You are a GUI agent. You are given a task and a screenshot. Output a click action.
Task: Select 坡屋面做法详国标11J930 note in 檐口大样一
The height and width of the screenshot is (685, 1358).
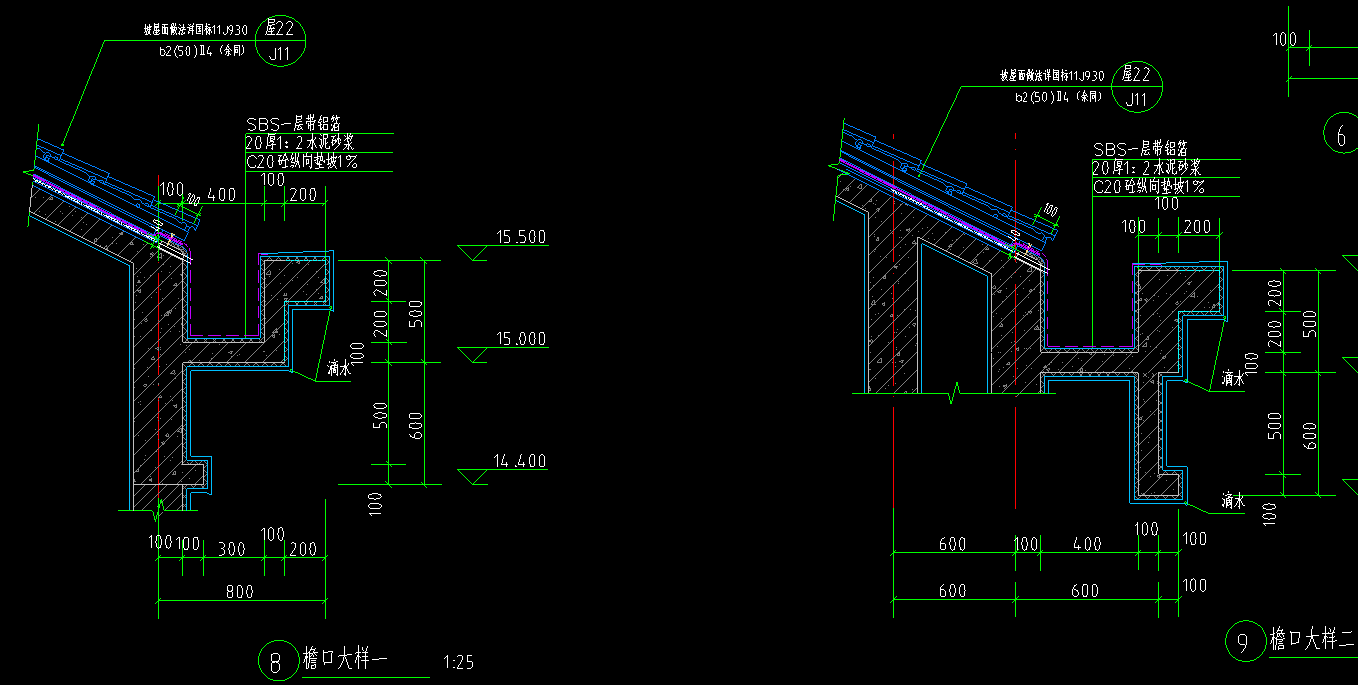pyautogui.click(x=195, y=30)
